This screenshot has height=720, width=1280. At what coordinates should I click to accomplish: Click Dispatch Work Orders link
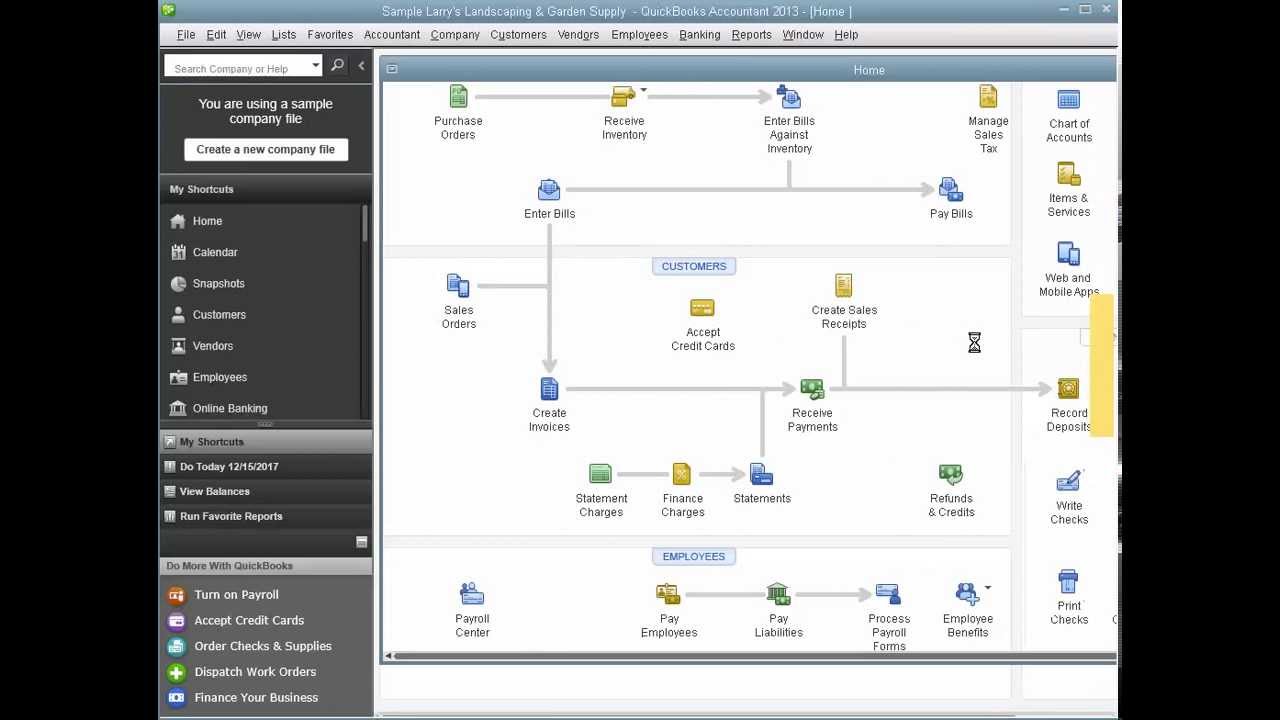point(254,672)
